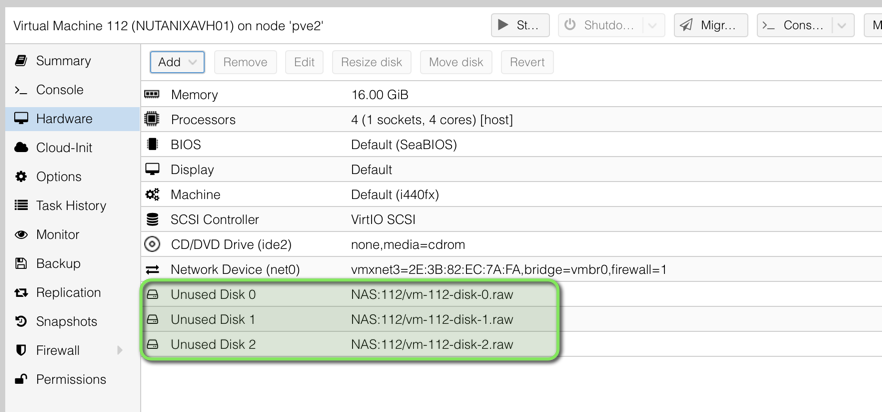
Task: Start the virtual machine
Action: [520, 25]
